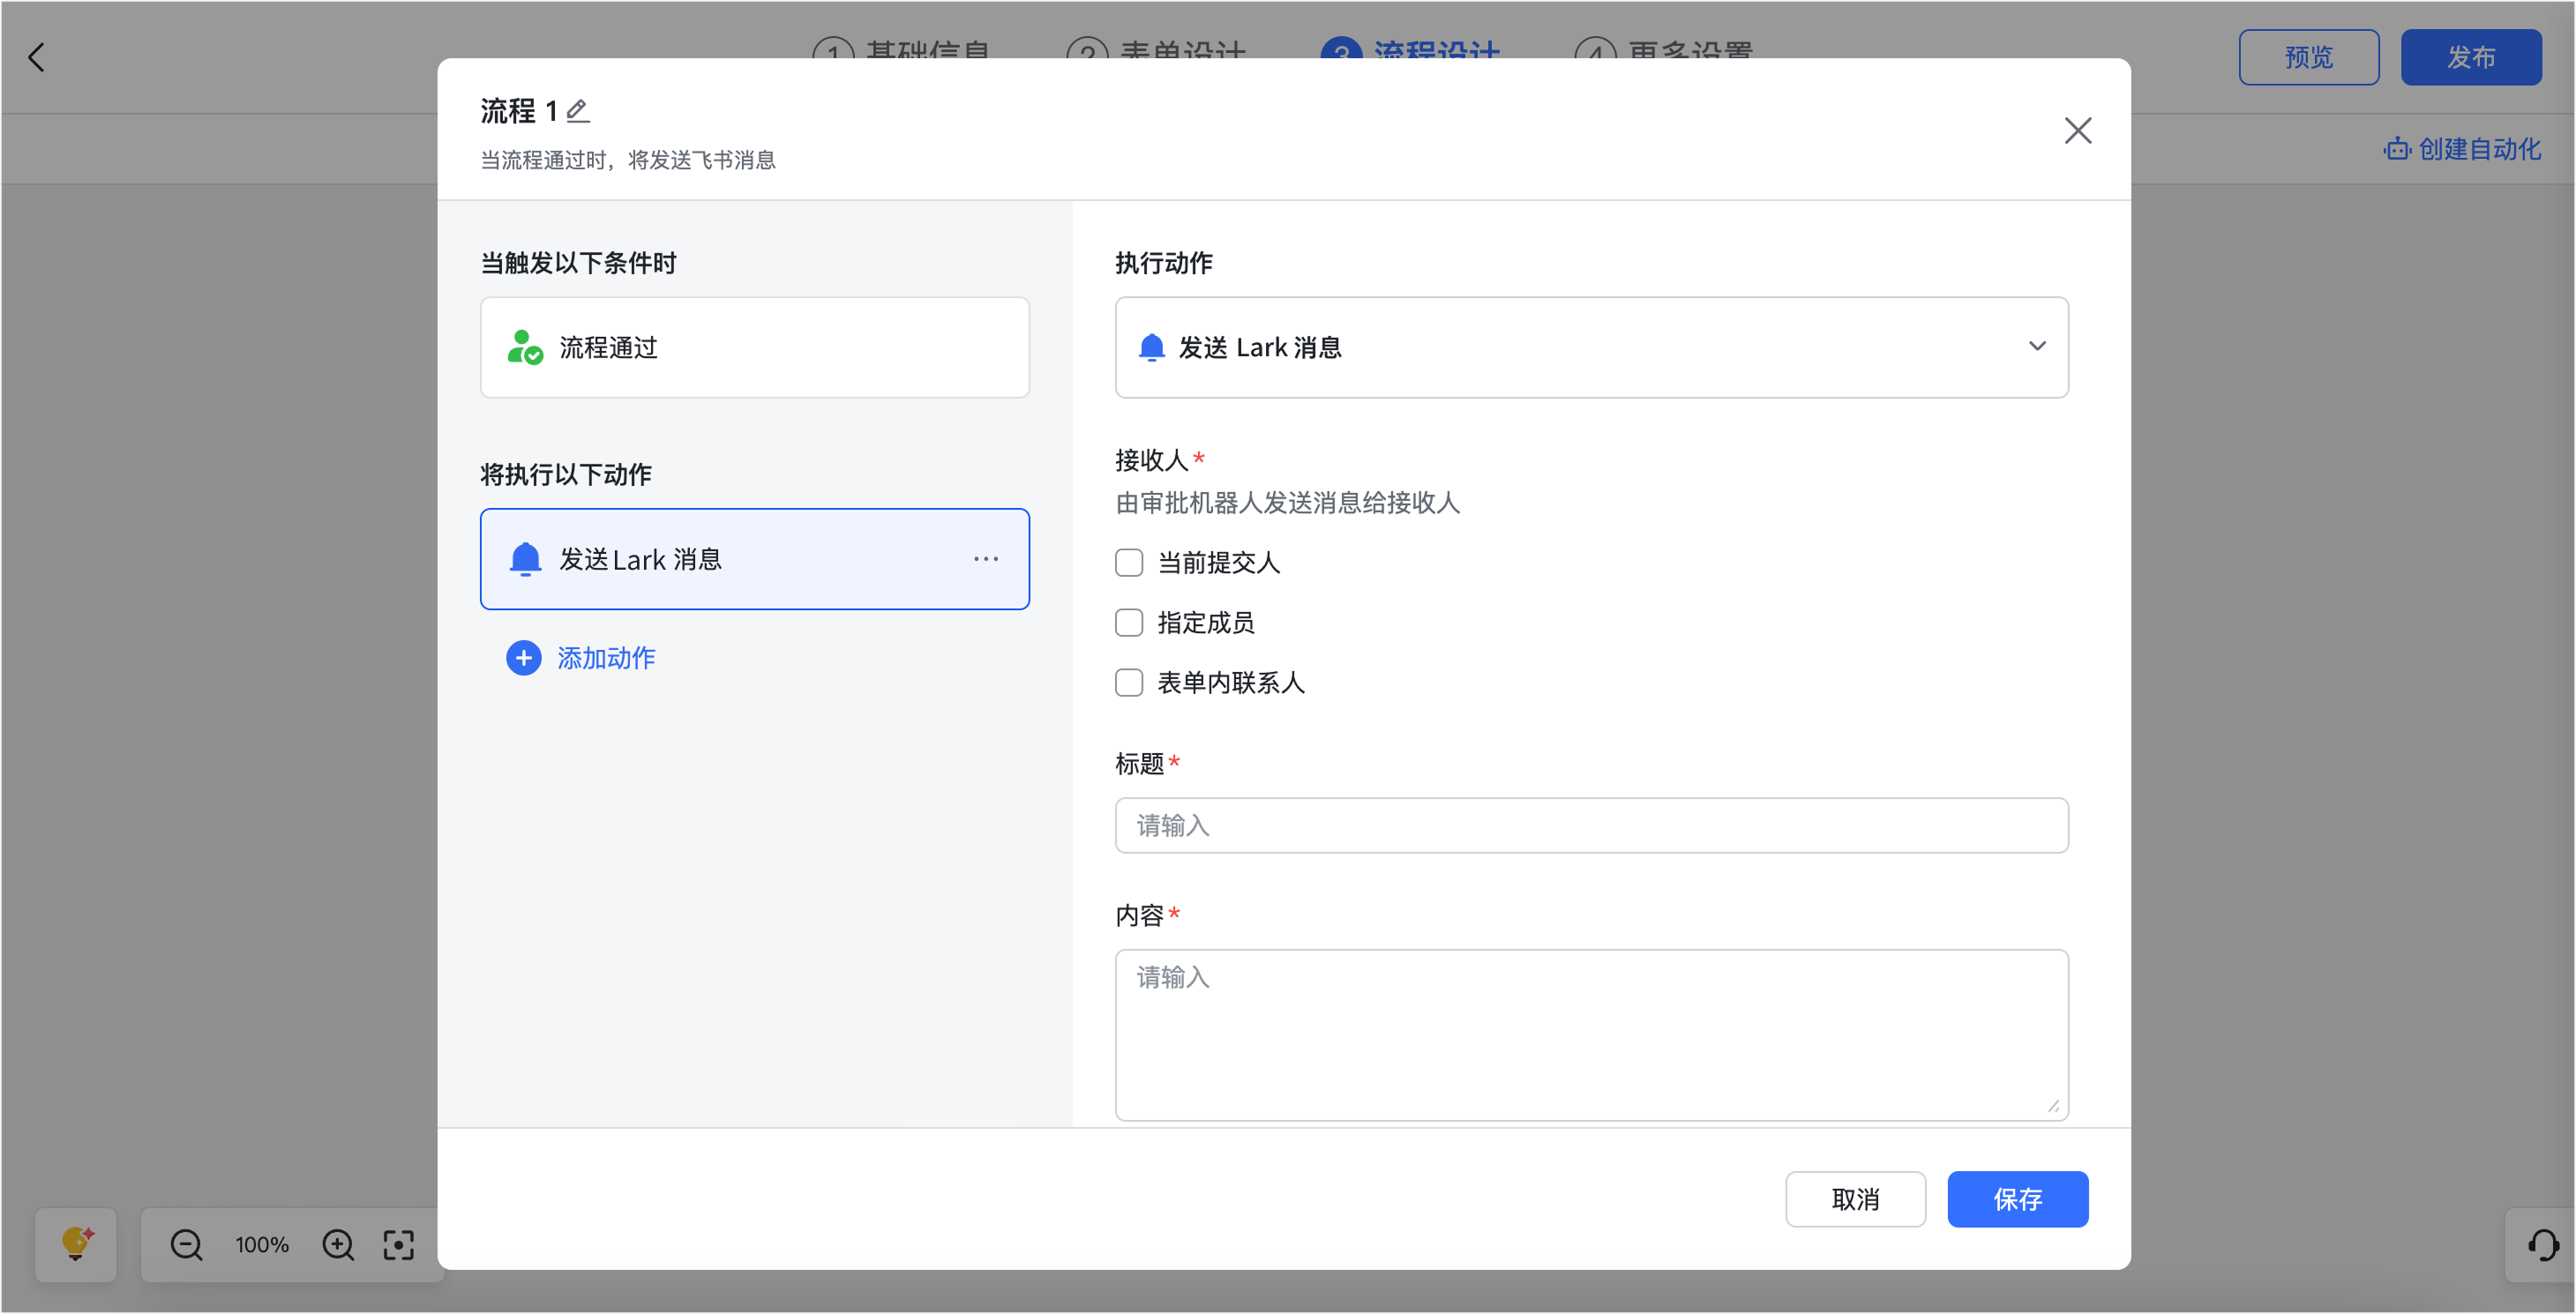
Task: Open the 执行动作 dropdown
Action: [x=1591, y=347]
